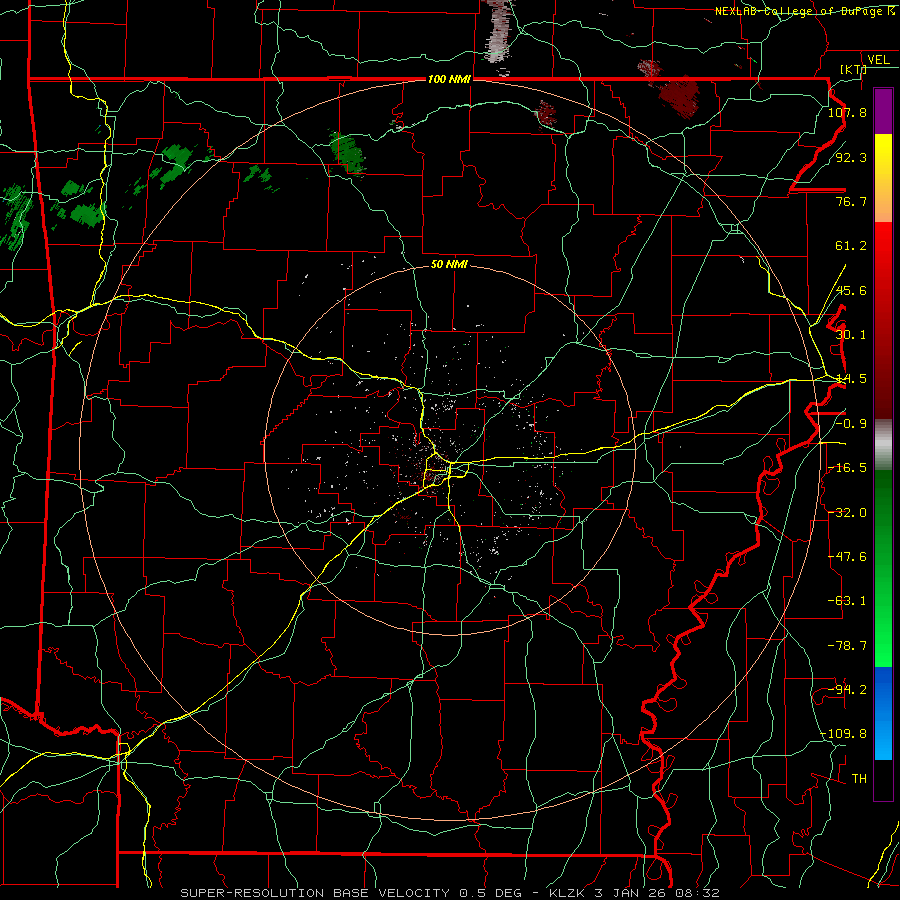
Task: Click the purple top segment of velocity color bar
Action: point(883,111)
